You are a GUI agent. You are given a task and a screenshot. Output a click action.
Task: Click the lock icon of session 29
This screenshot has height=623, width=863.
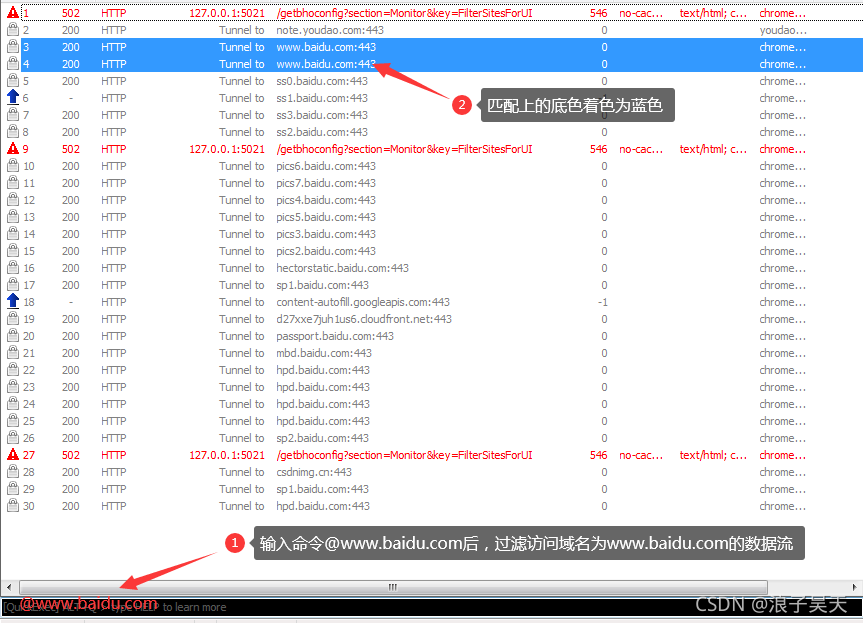pyautogui.click(x=13, y=489)
